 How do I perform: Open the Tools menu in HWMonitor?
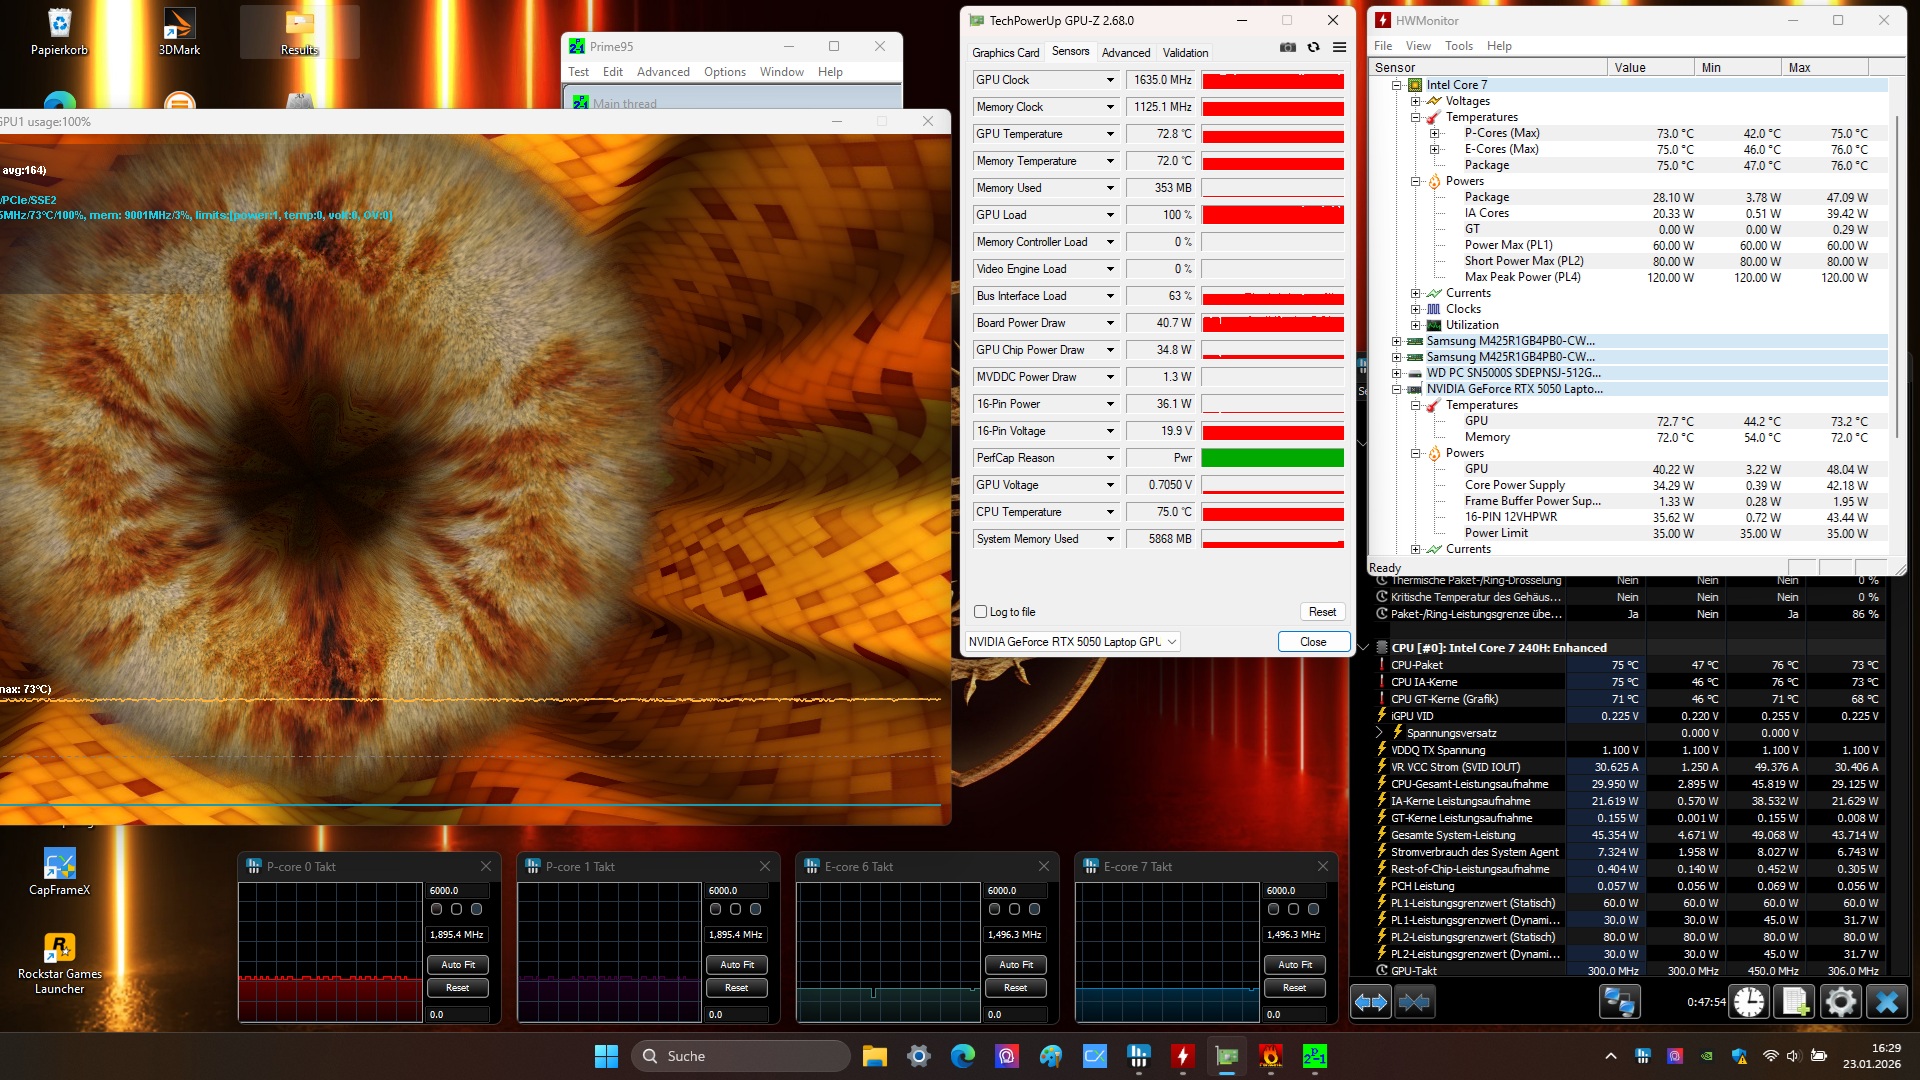(x=1458, y=46)
